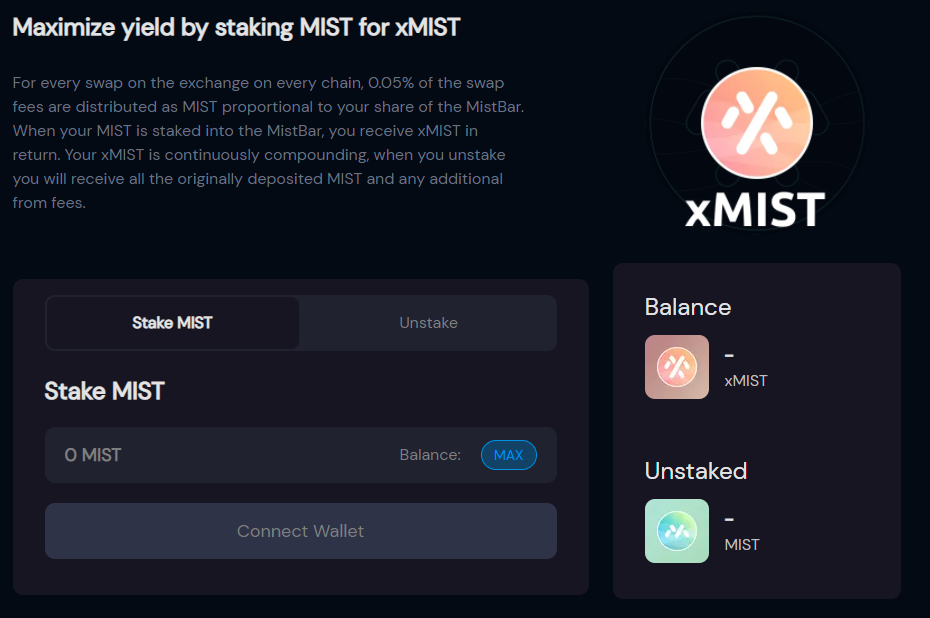
Task: Switch to the Unstake tab
Action: 428,323
